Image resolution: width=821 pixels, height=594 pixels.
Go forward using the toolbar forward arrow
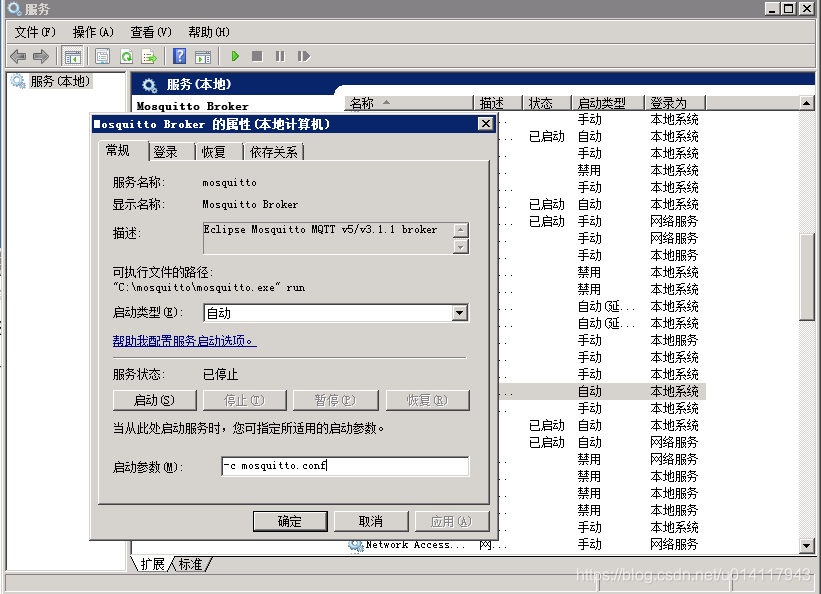tap(41, 56)
